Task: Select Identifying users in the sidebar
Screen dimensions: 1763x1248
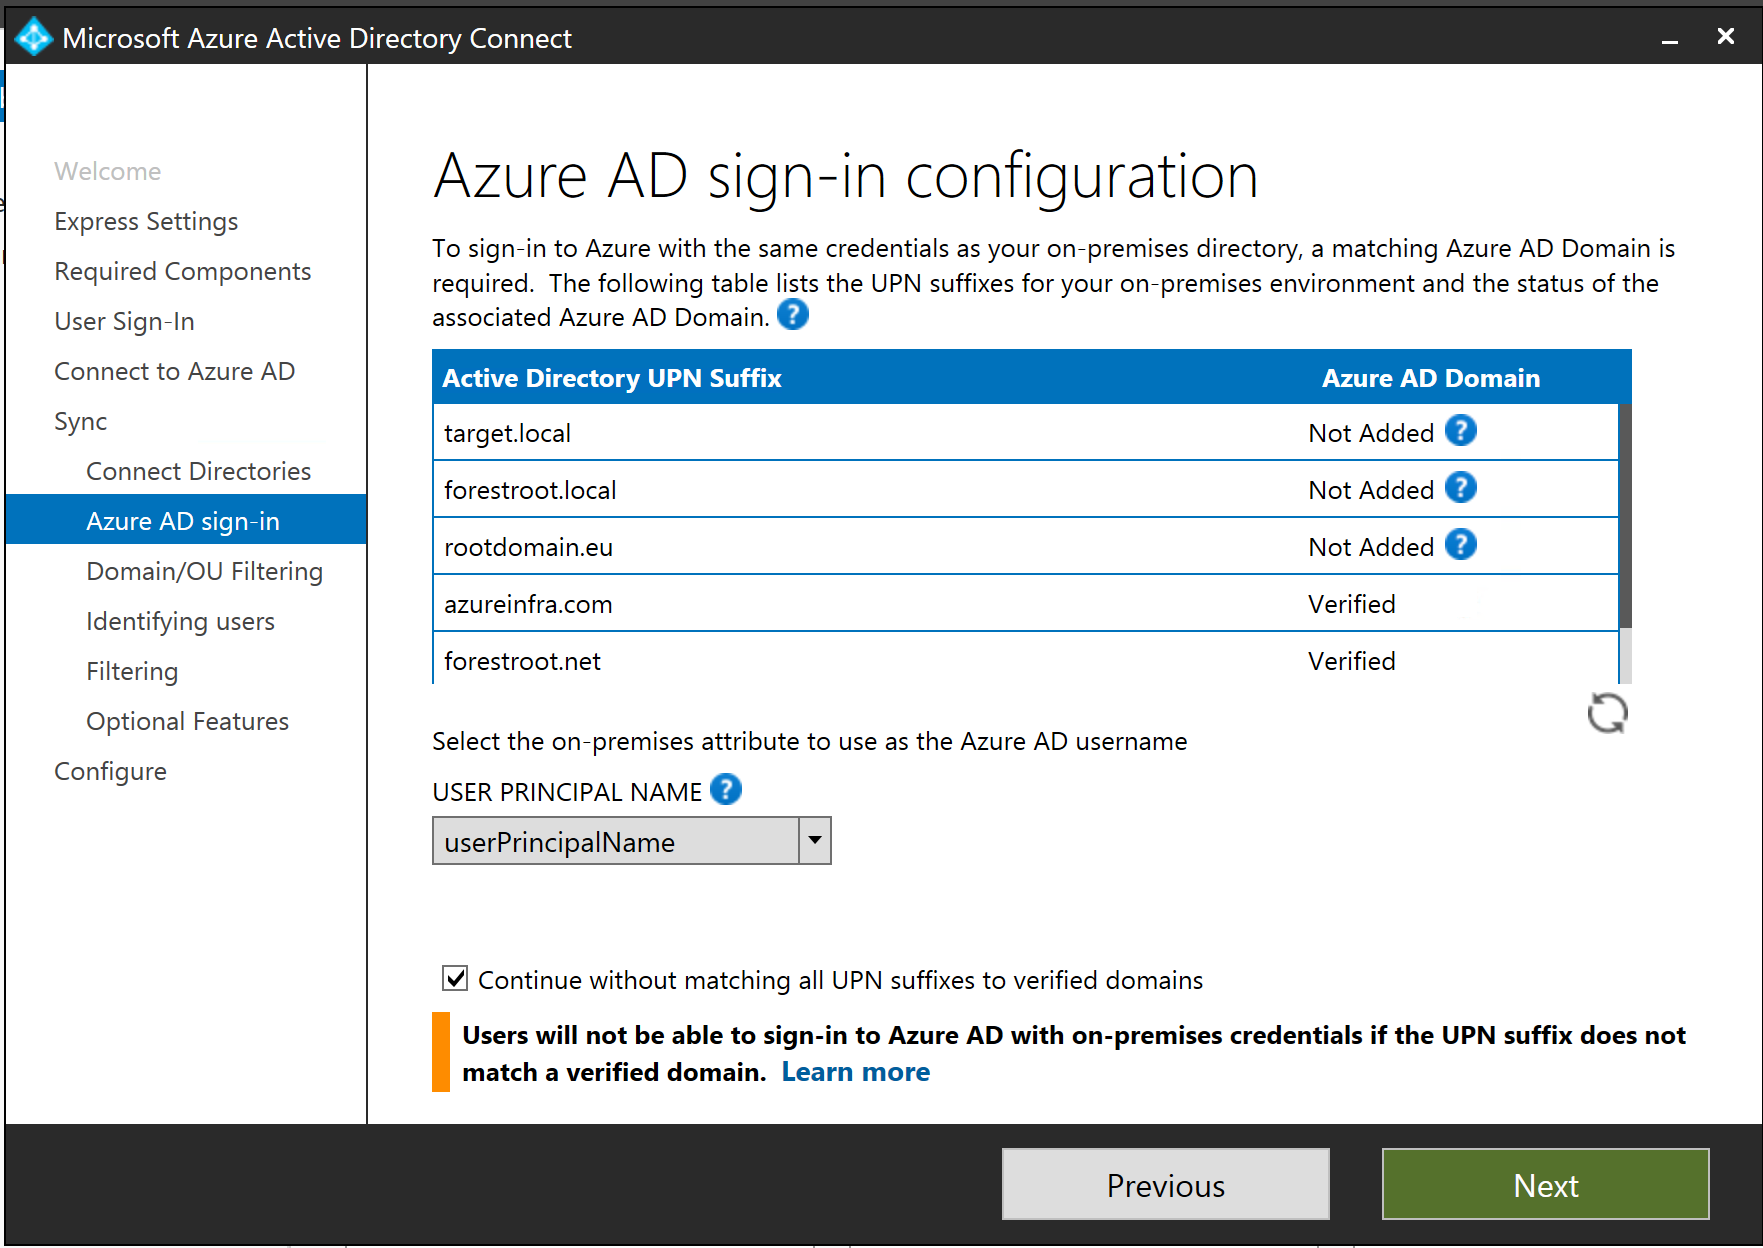Action: pyautogui.click(x=180, y=621)
